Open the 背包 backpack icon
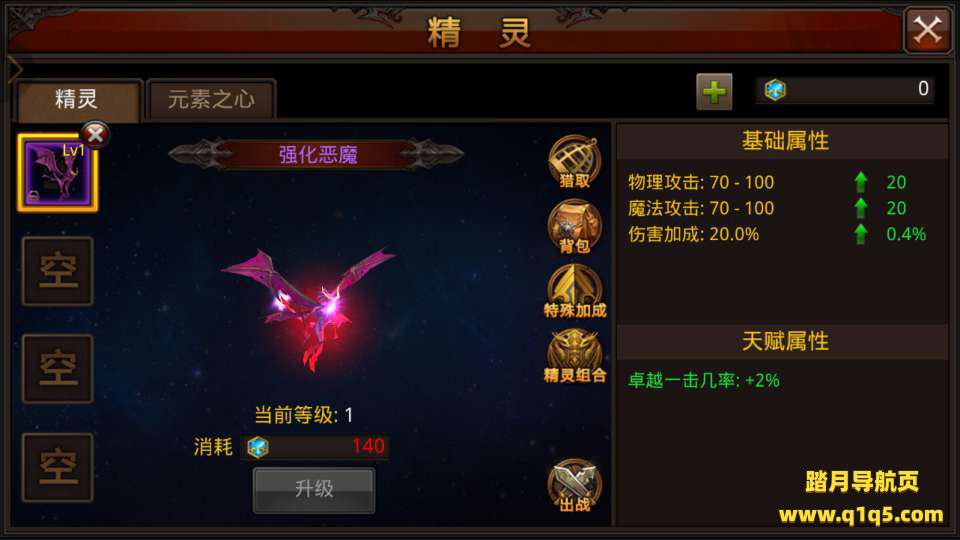 574,227
